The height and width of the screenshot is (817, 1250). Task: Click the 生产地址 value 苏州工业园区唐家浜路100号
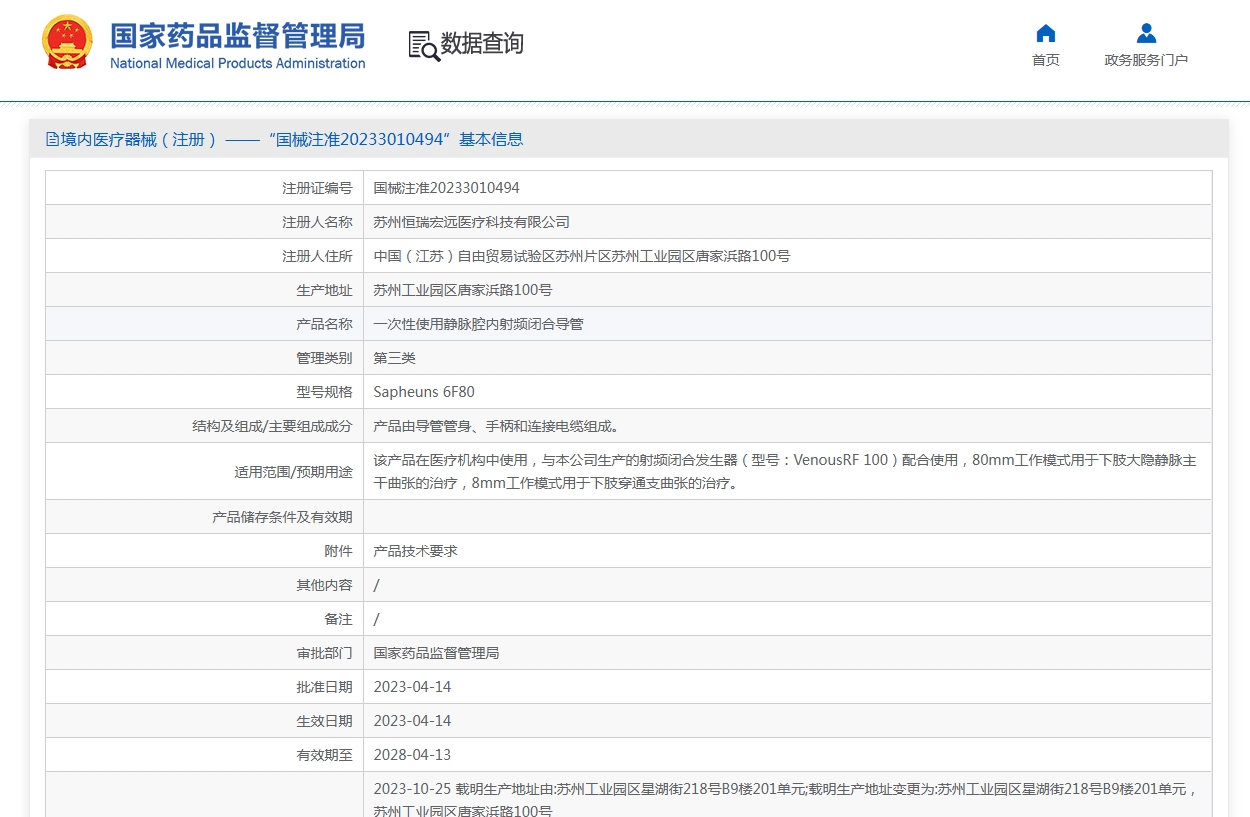pos(462,290)
